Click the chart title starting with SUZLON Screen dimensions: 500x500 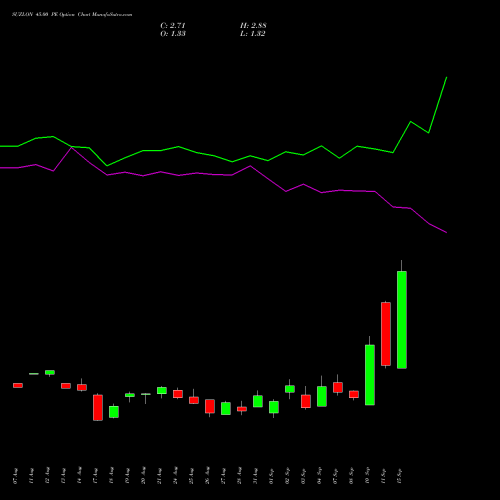coord(72,15)
